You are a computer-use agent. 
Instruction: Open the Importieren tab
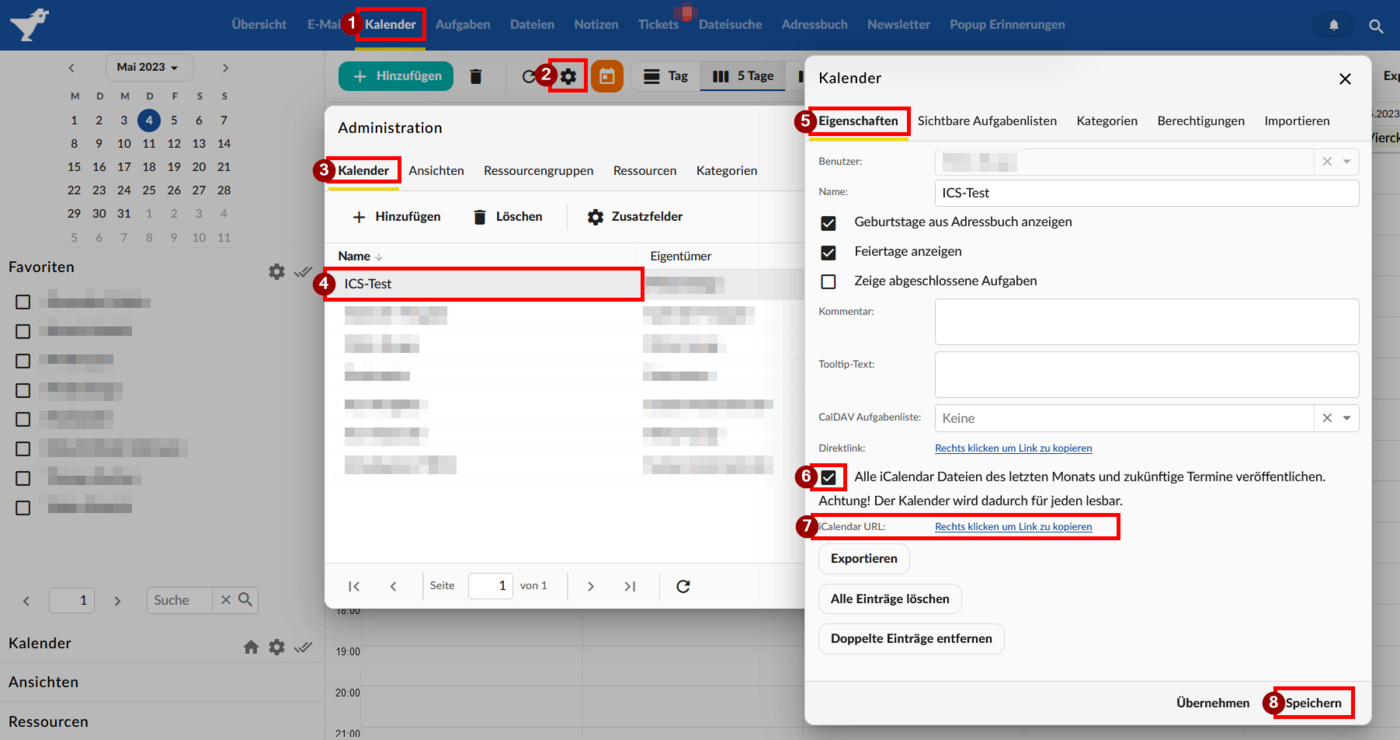coord(1297,120)
